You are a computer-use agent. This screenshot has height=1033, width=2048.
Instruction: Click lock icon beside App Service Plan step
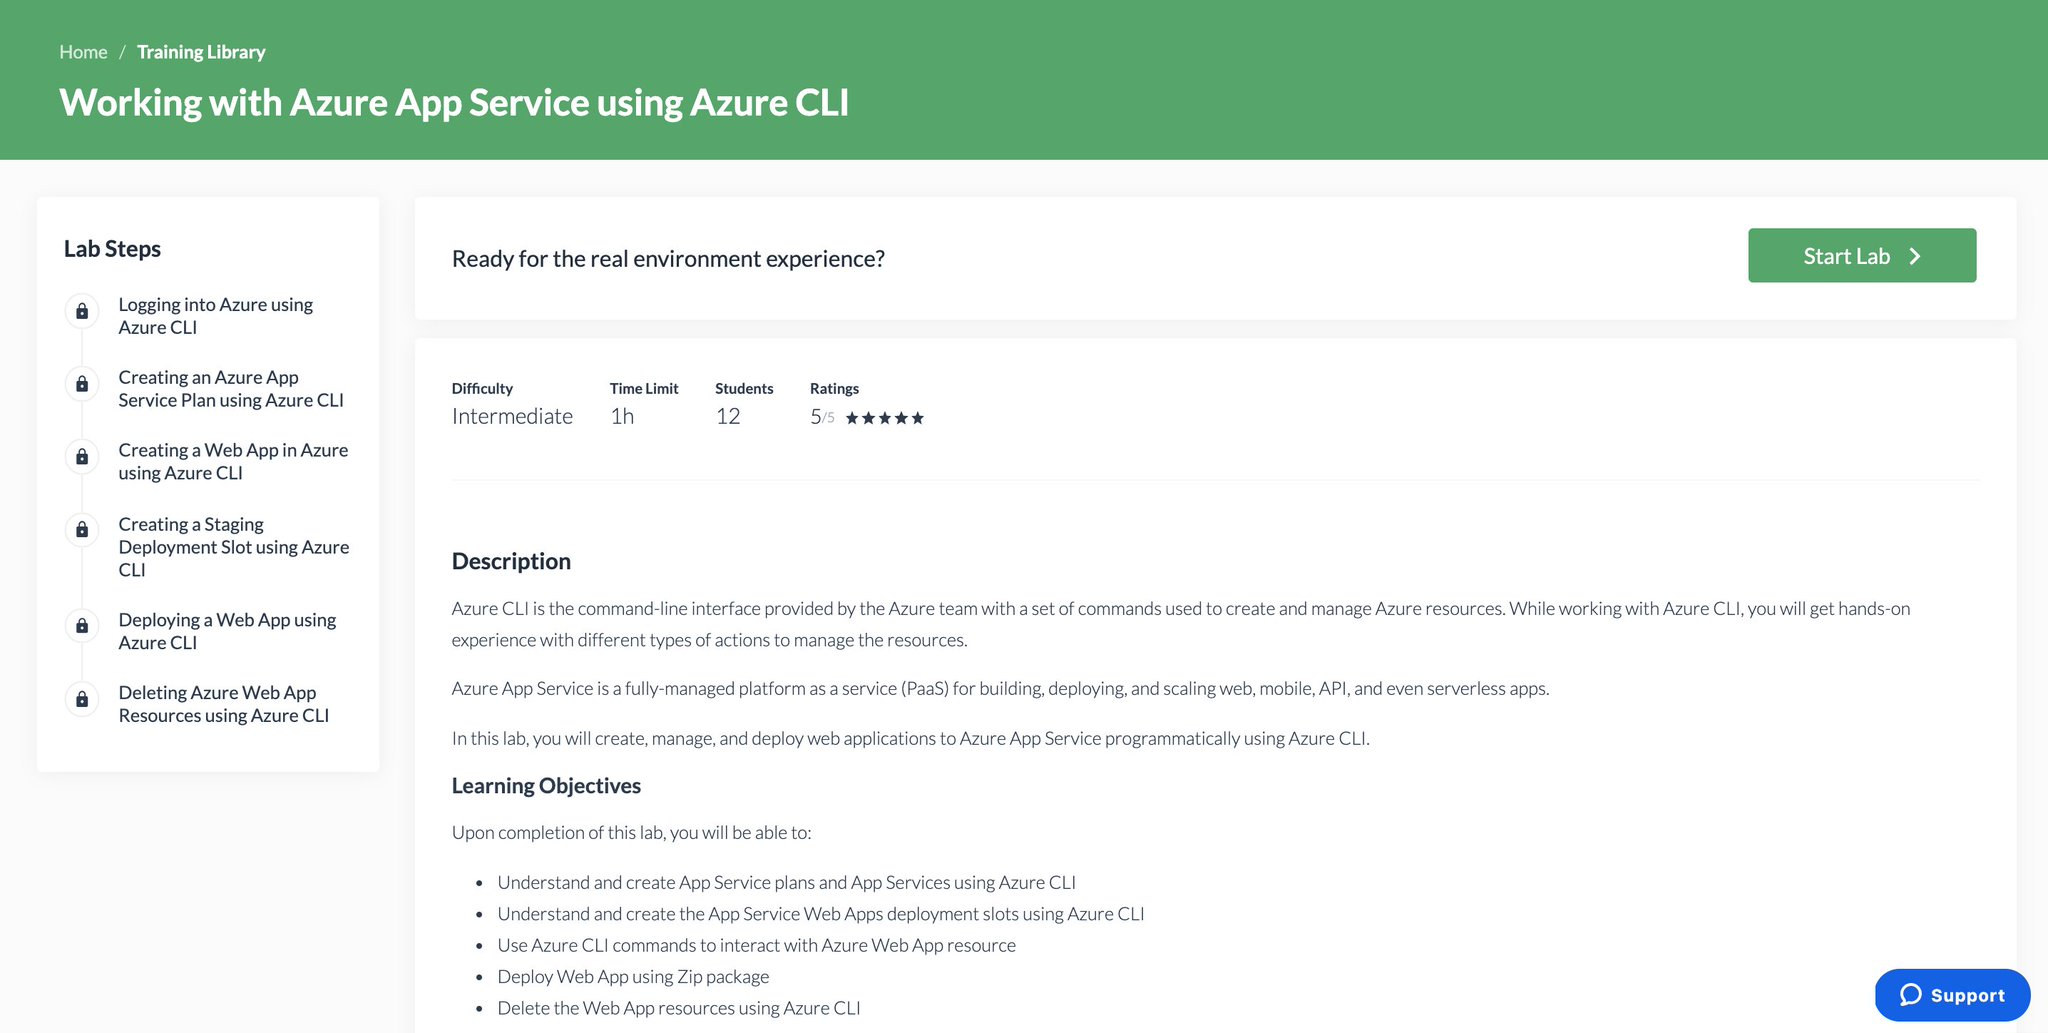82,384
